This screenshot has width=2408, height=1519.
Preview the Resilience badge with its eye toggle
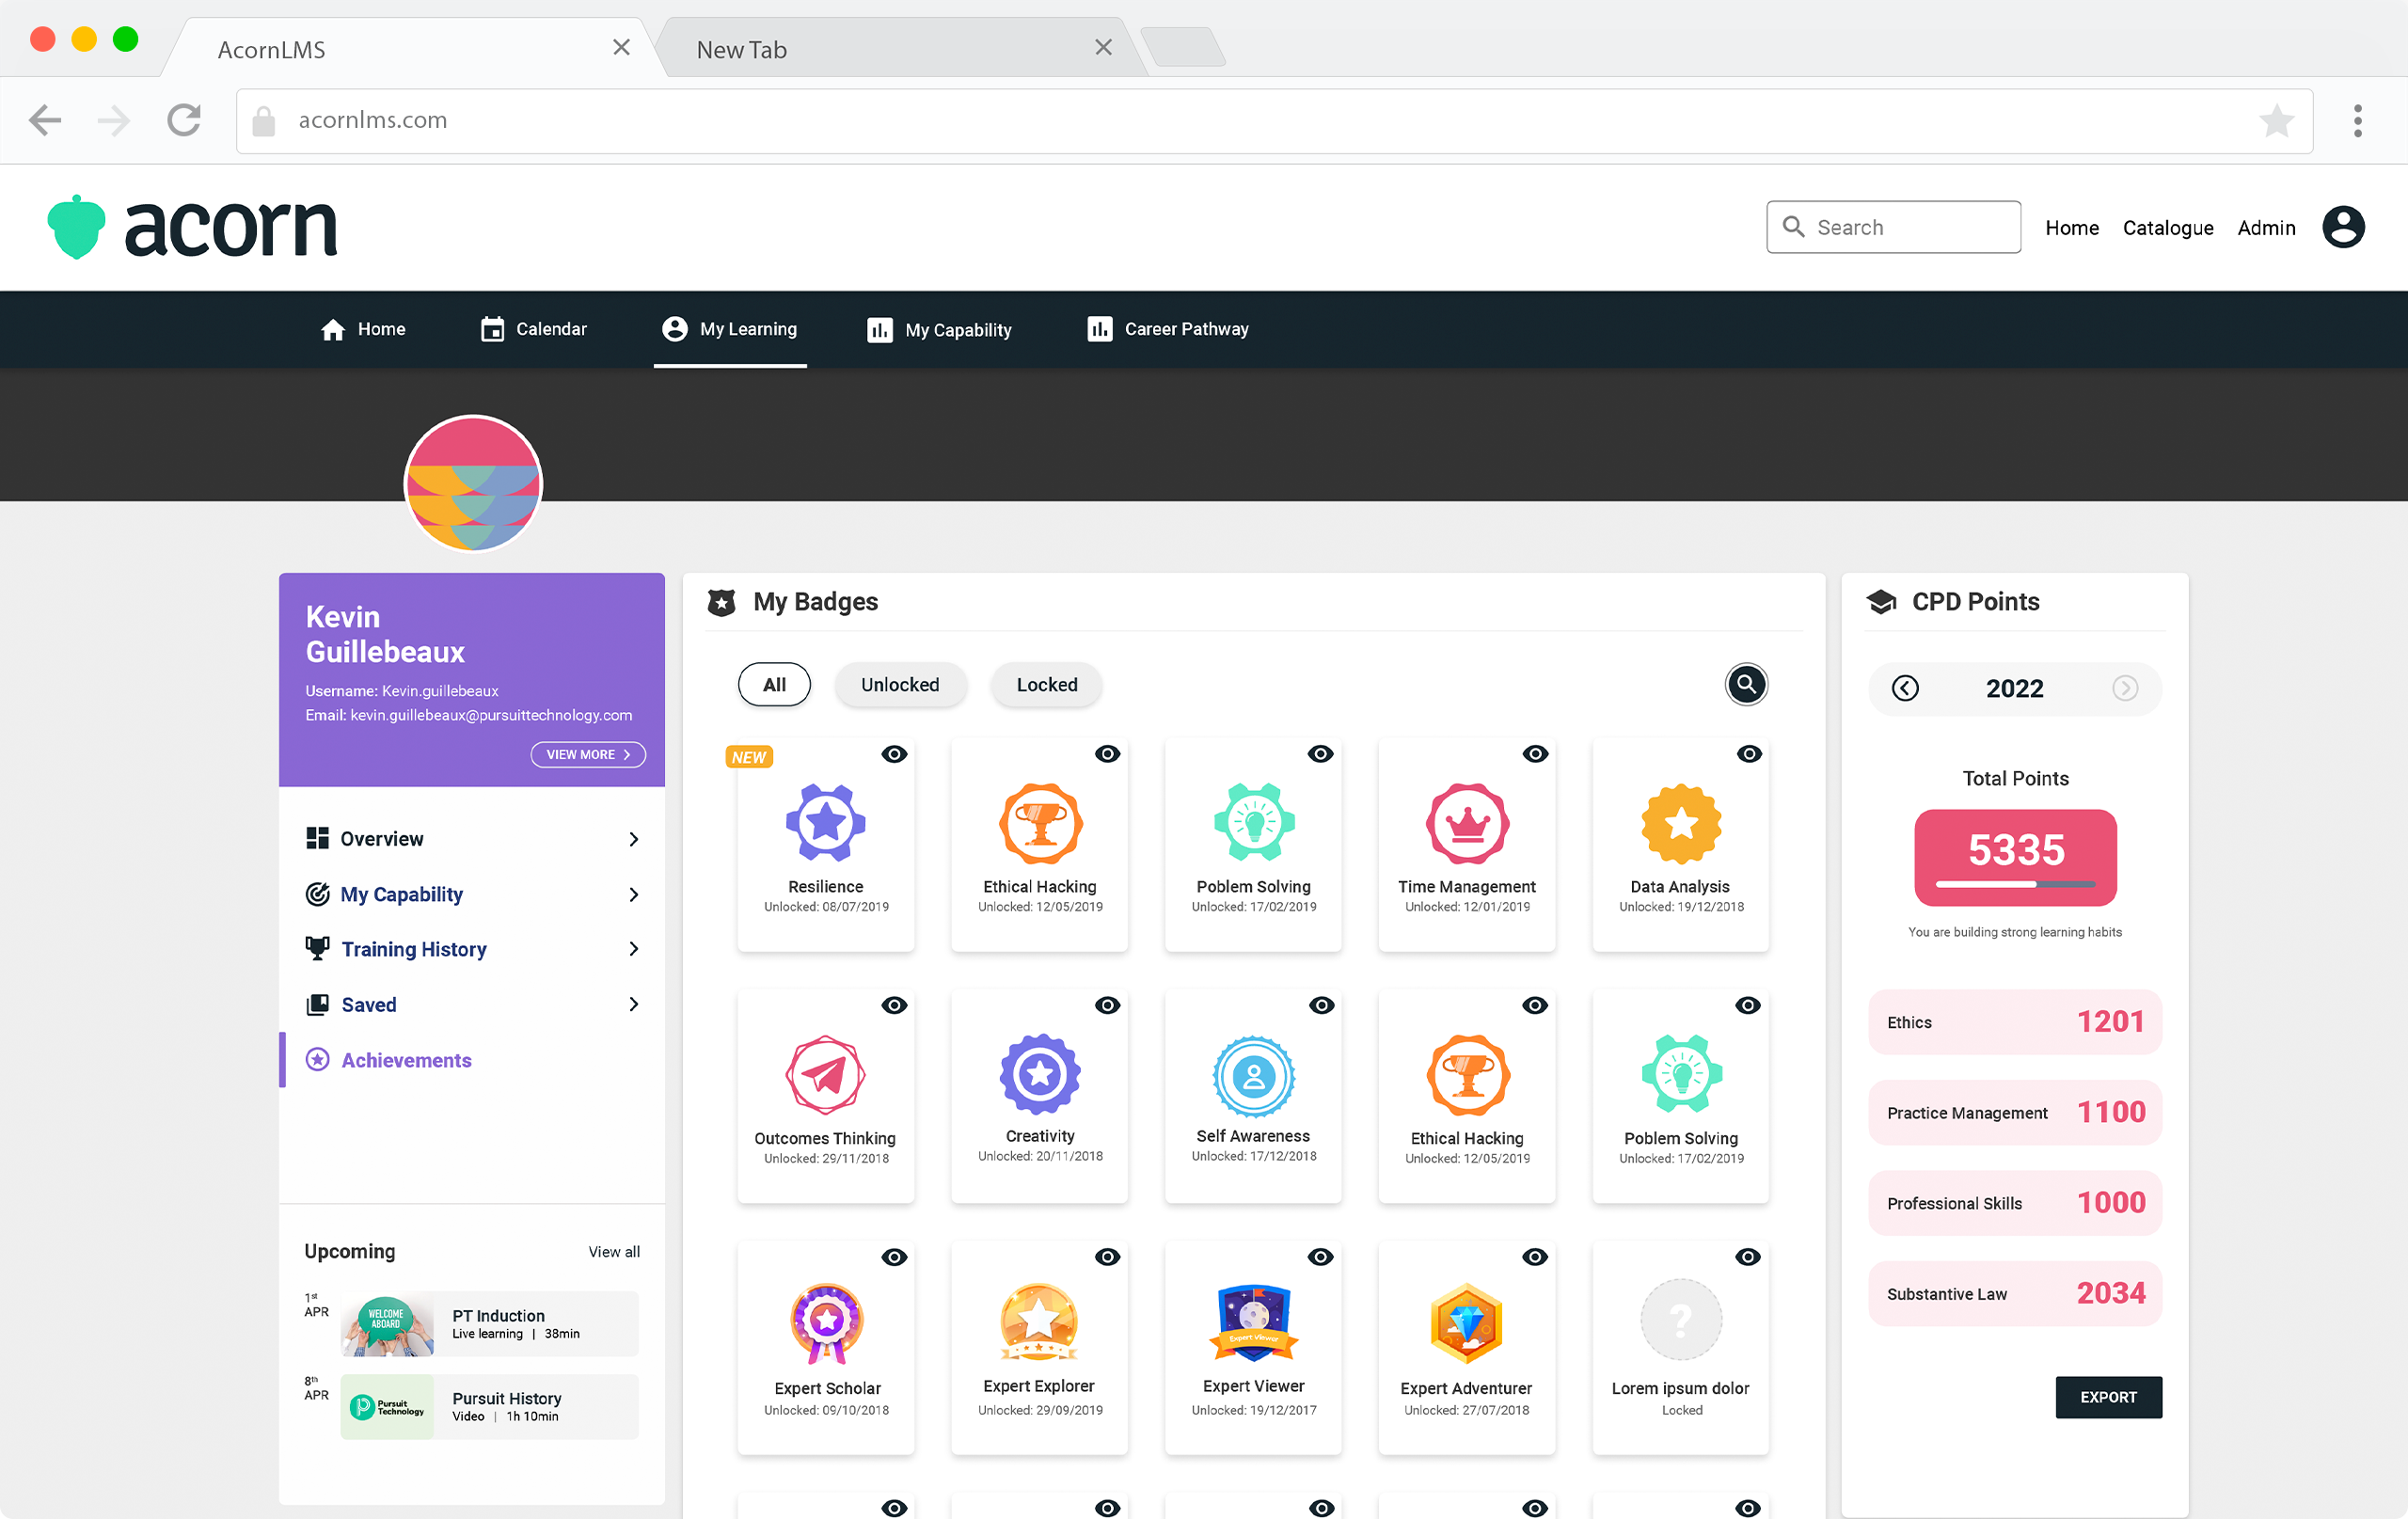click(894, 754)
